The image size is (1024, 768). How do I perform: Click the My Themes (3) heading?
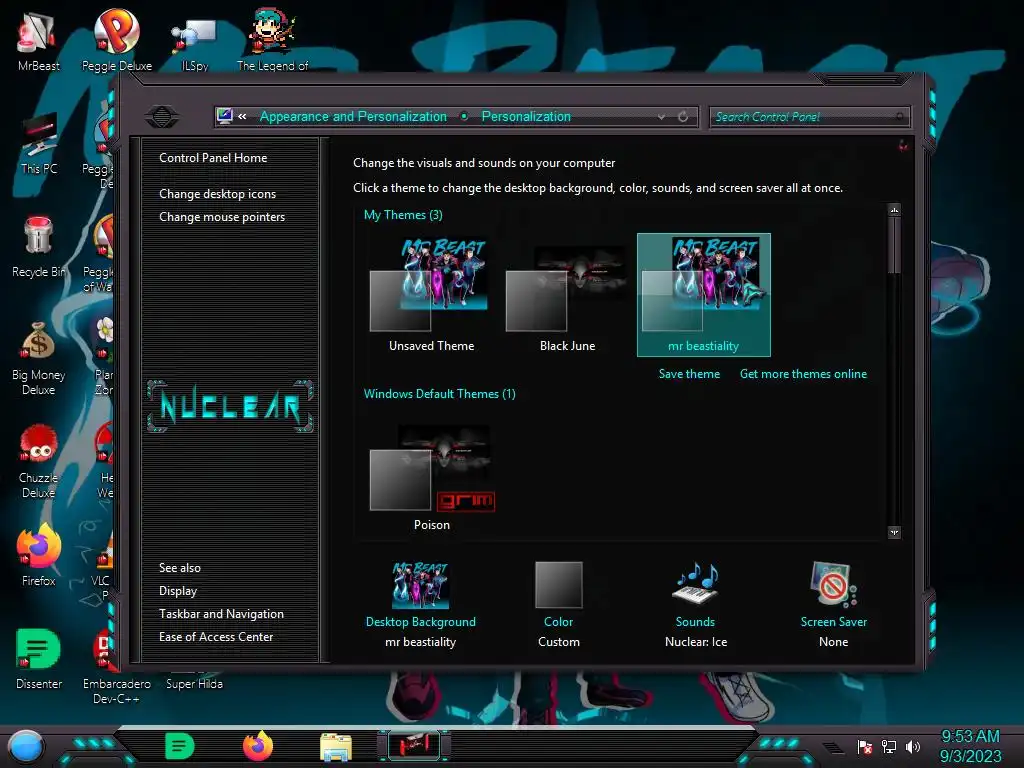point(403,215)
